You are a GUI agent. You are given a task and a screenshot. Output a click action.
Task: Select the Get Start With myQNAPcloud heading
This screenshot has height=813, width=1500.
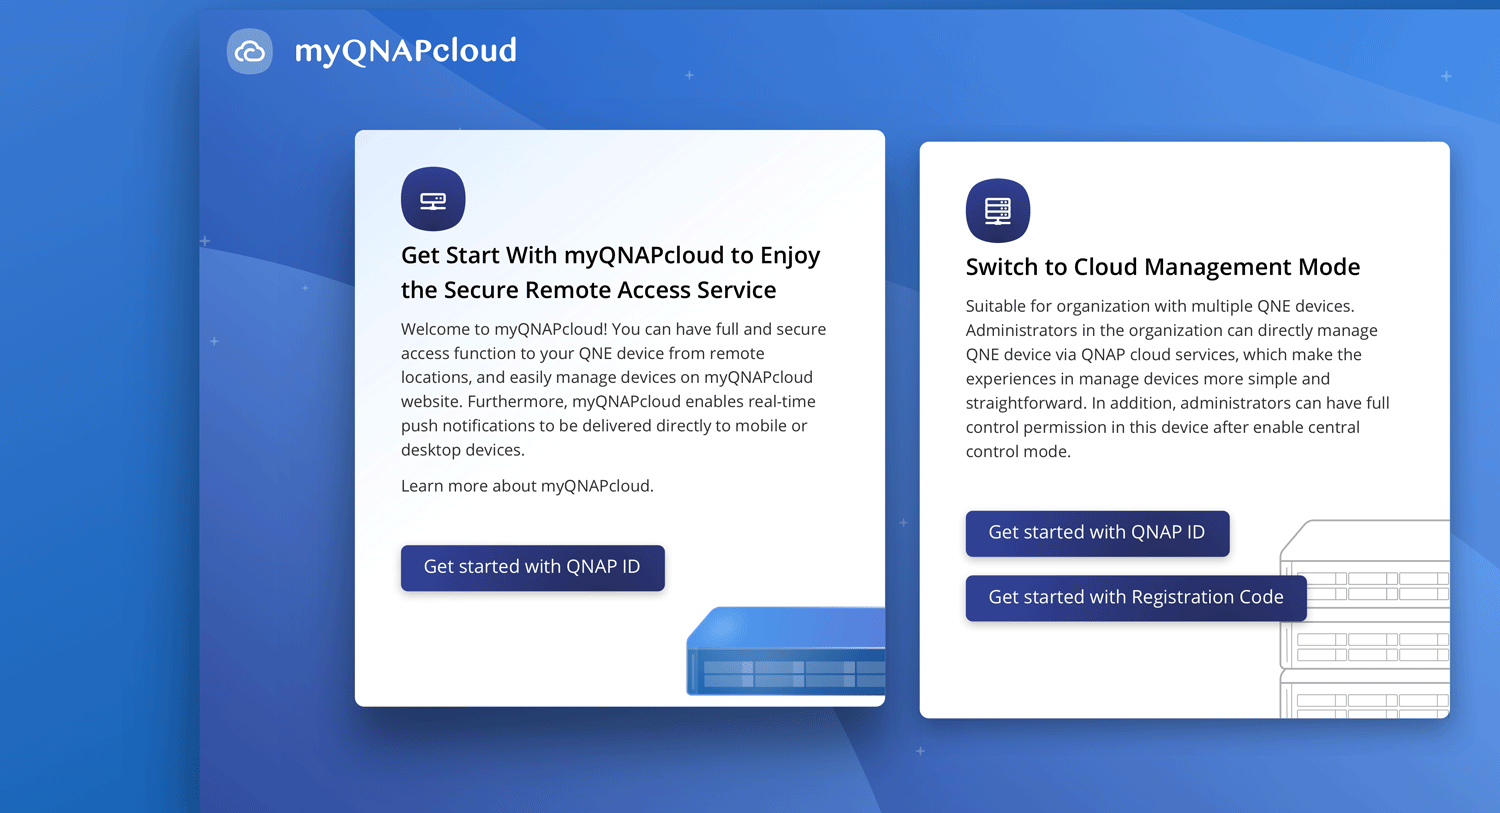(611, 273)
